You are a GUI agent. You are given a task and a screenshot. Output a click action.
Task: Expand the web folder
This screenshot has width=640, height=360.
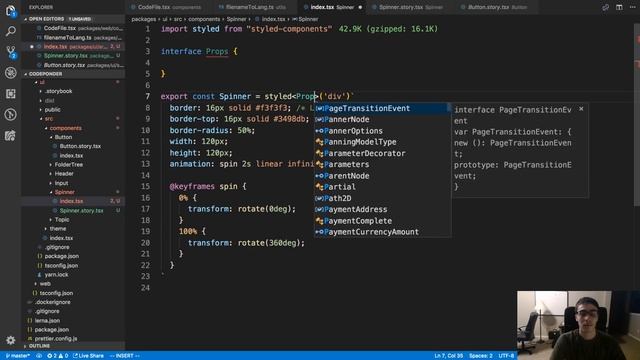[73, 284]
